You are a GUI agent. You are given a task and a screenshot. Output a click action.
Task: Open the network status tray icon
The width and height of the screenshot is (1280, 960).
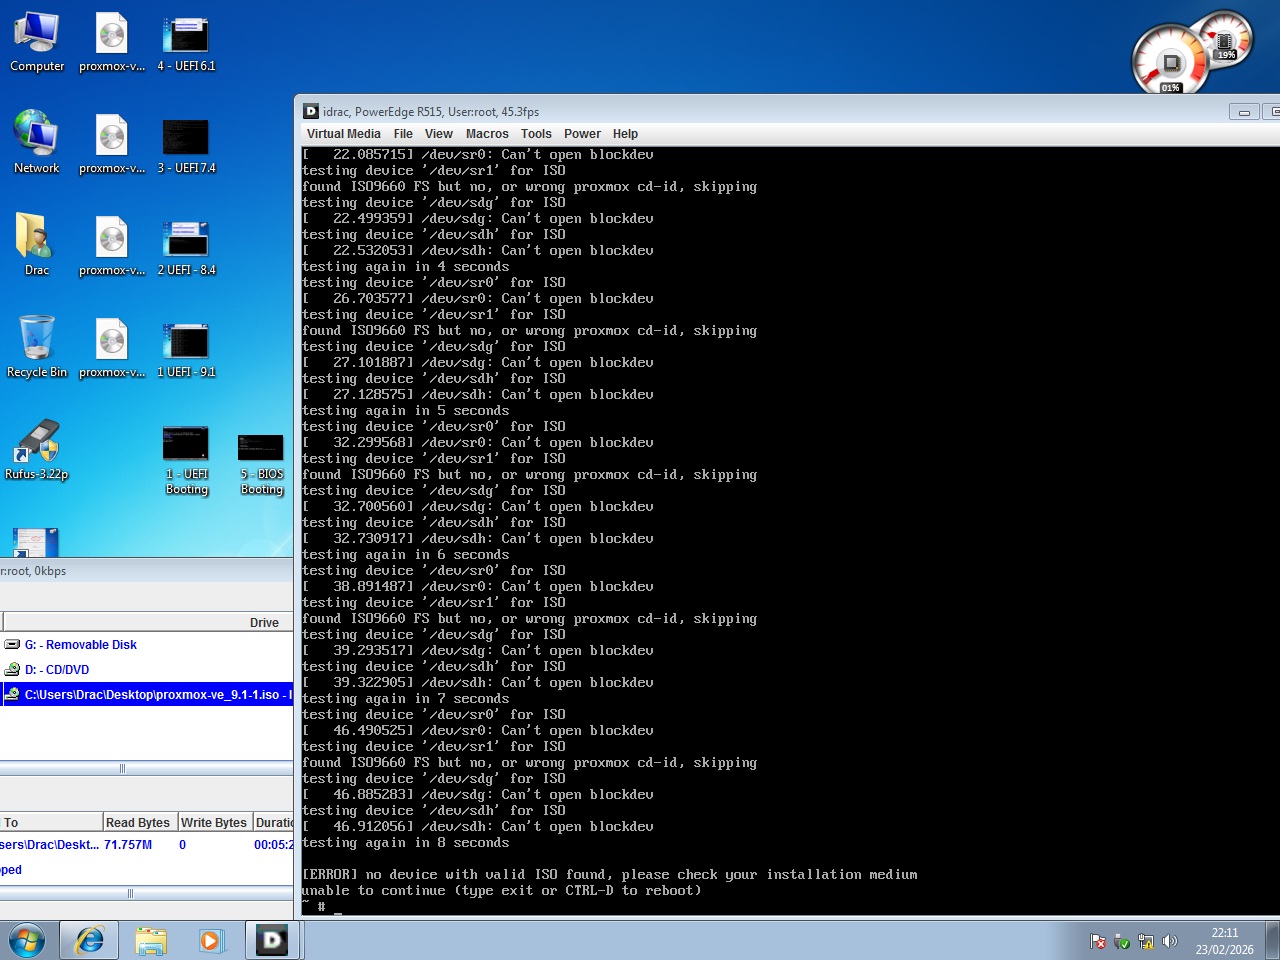pos(1146,941)
